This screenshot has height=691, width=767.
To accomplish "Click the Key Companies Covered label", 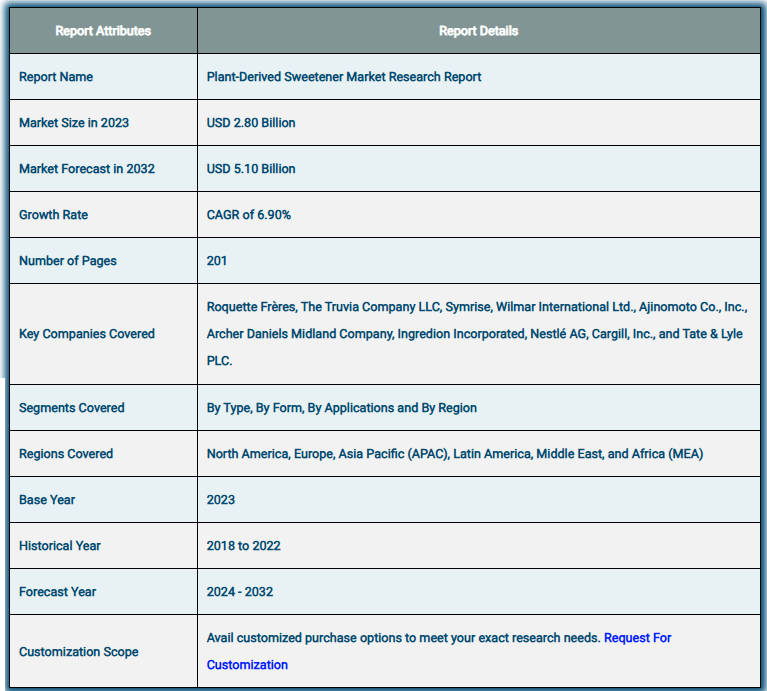I will coord(87,334).
